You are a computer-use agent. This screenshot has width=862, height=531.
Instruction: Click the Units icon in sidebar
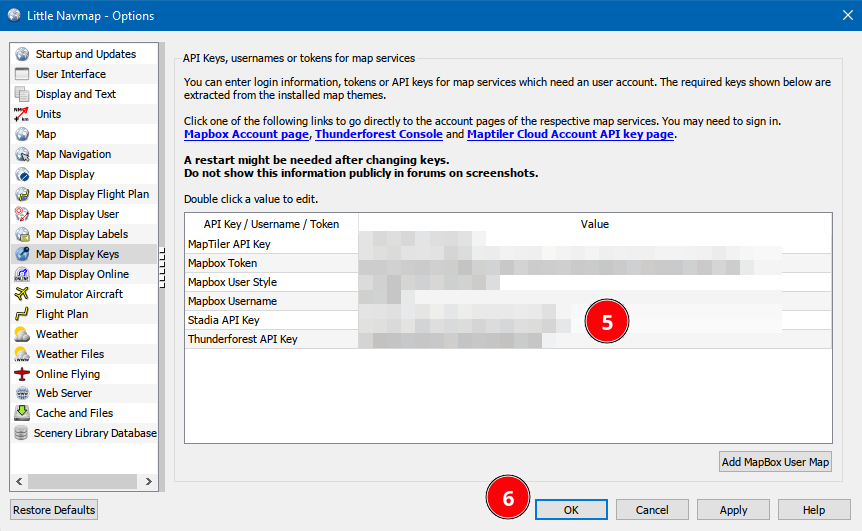click(x=22, y=114)
